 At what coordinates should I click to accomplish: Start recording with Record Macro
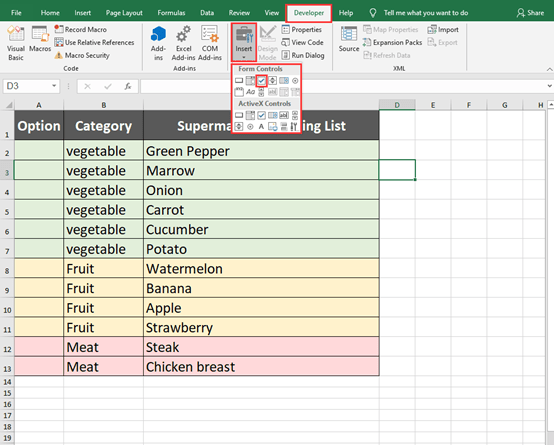(81, 29)
